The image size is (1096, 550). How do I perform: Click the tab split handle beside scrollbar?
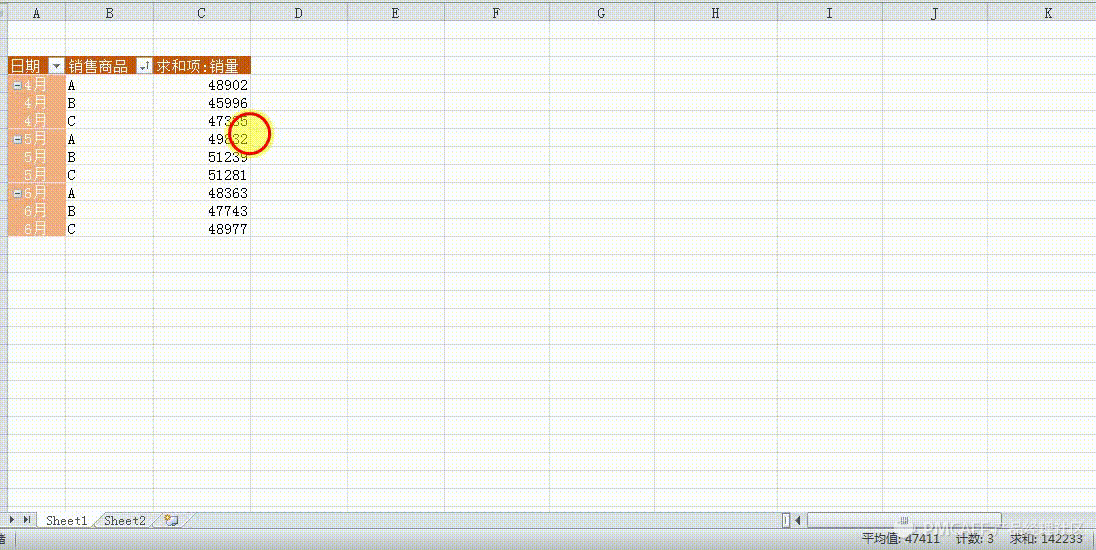[x=786, y=520]
